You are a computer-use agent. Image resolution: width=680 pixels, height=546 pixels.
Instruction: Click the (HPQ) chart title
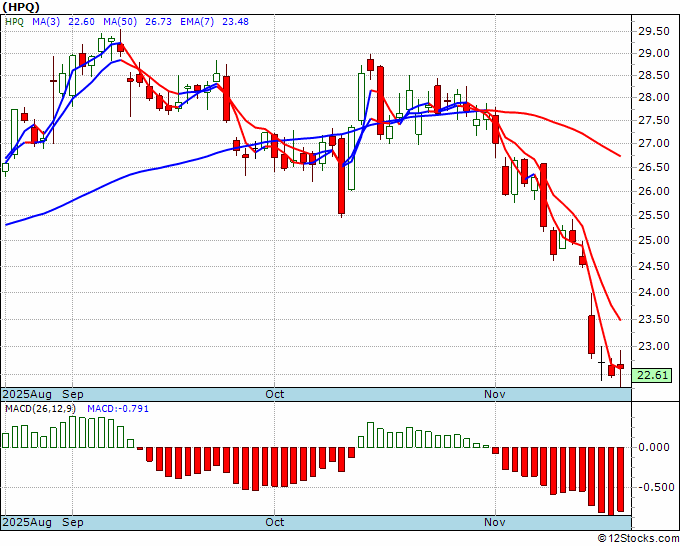[21, 7]
